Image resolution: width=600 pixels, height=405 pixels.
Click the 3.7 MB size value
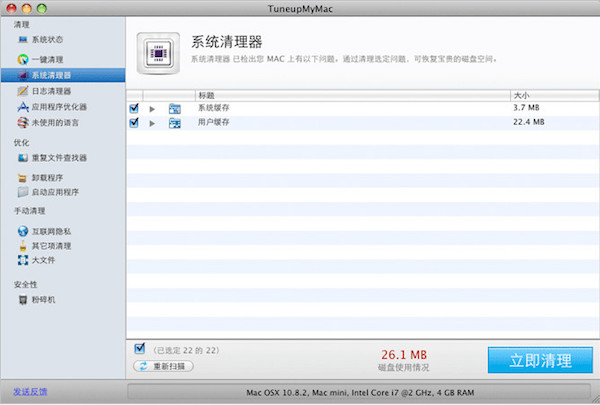click(526, 108)
